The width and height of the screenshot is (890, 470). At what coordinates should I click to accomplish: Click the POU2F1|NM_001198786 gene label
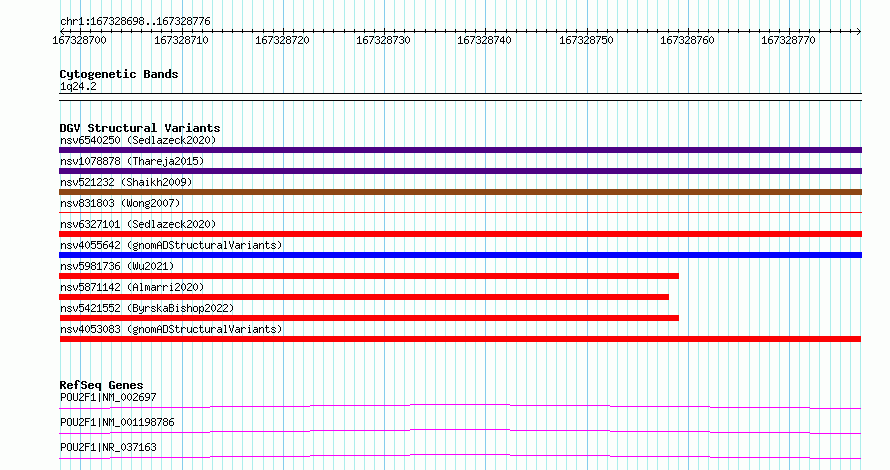(117, 422)
